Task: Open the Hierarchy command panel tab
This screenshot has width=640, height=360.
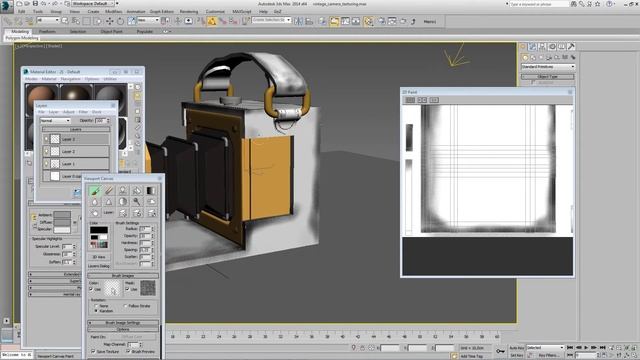Action: (x=542, y=47)
